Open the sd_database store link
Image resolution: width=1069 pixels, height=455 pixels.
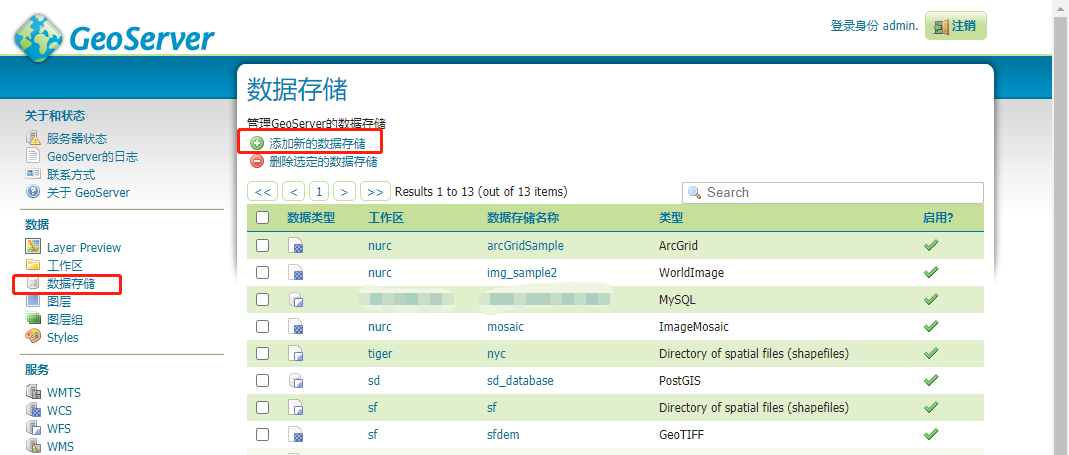tap(520, 381)
